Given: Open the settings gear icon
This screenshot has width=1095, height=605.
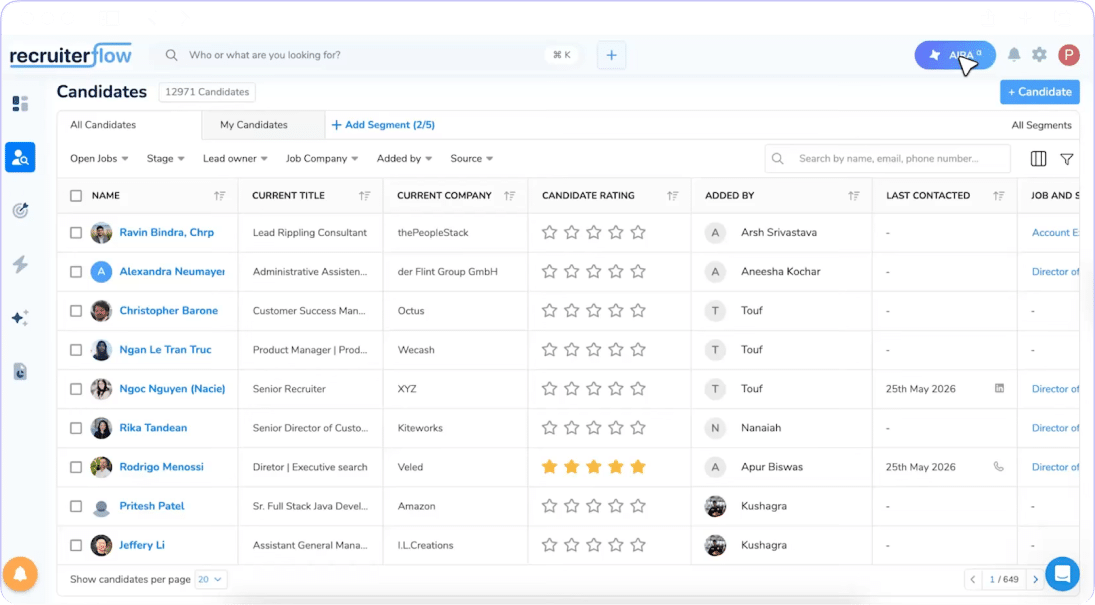Looking at the screenshot, I should (1040, 54).
